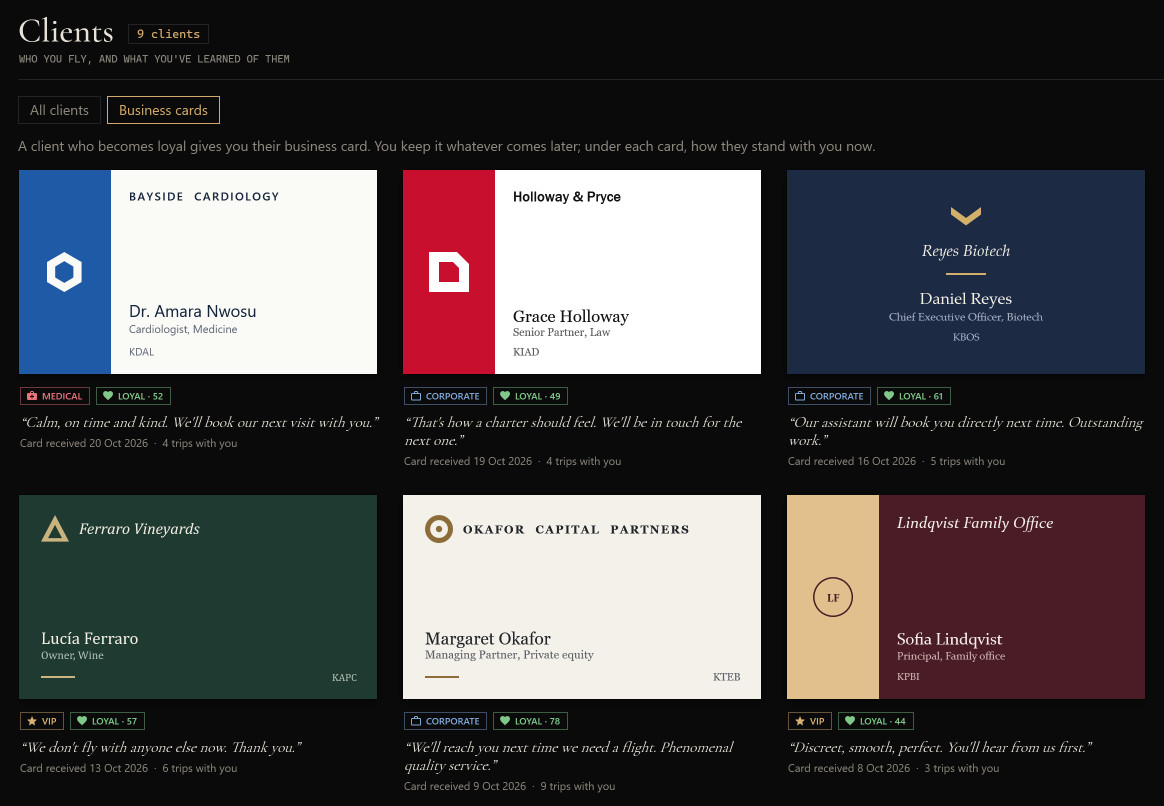Screen dimensions: 1164x806
Task: Click the Clients page heading
Action: click(66, 31)
